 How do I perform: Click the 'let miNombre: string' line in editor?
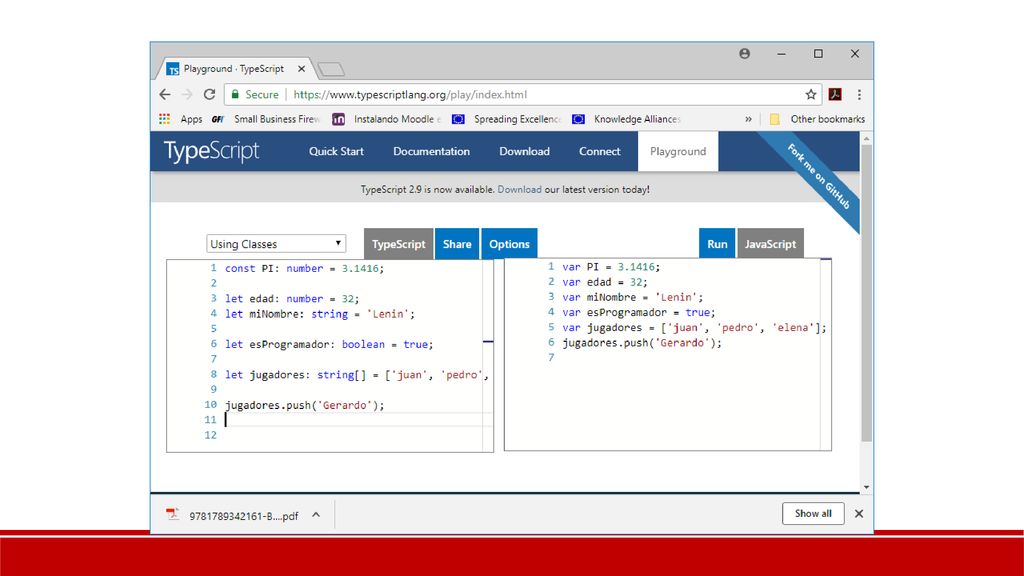tap(320, 314)
